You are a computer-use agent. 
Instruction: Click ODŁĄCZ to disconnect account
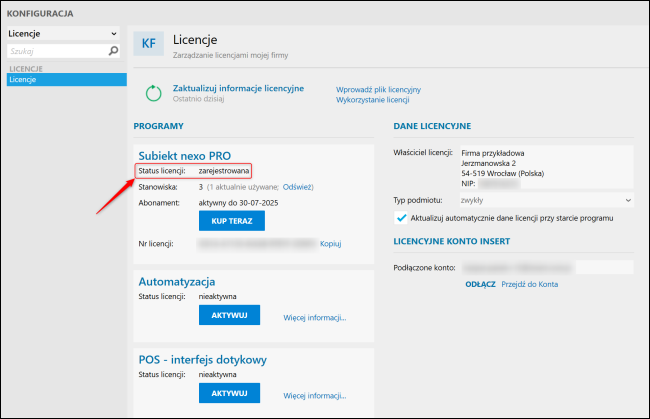coord(480,284)
